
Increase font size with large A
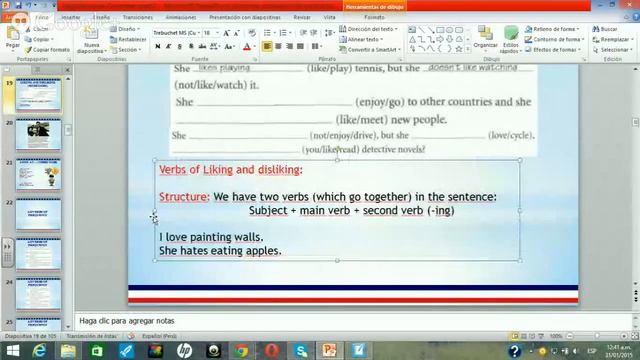pyautogui.click(x=227, y=33)
